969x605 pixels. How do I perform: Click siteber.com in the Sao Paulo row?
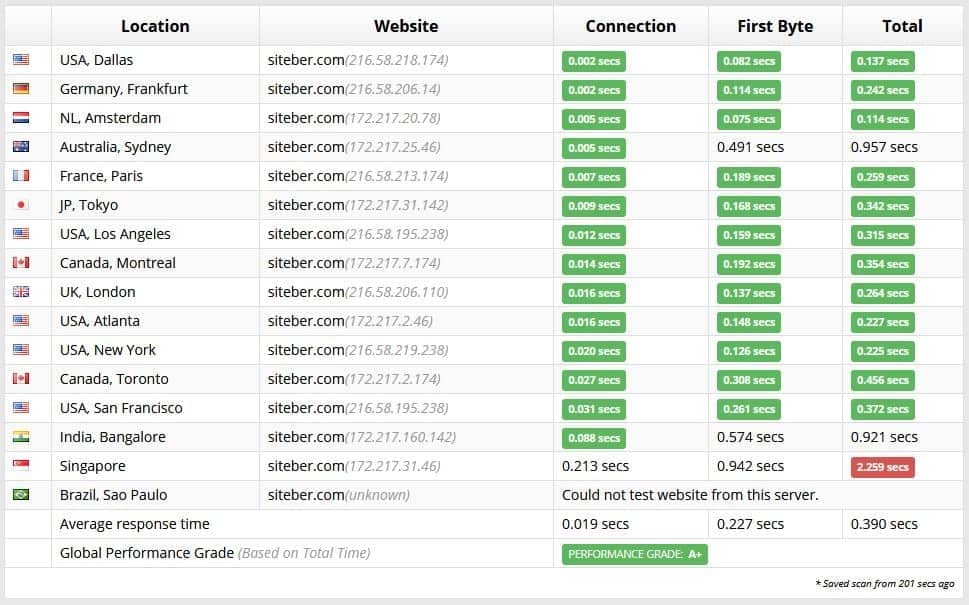pyautogui.click(x=305, y=495)
